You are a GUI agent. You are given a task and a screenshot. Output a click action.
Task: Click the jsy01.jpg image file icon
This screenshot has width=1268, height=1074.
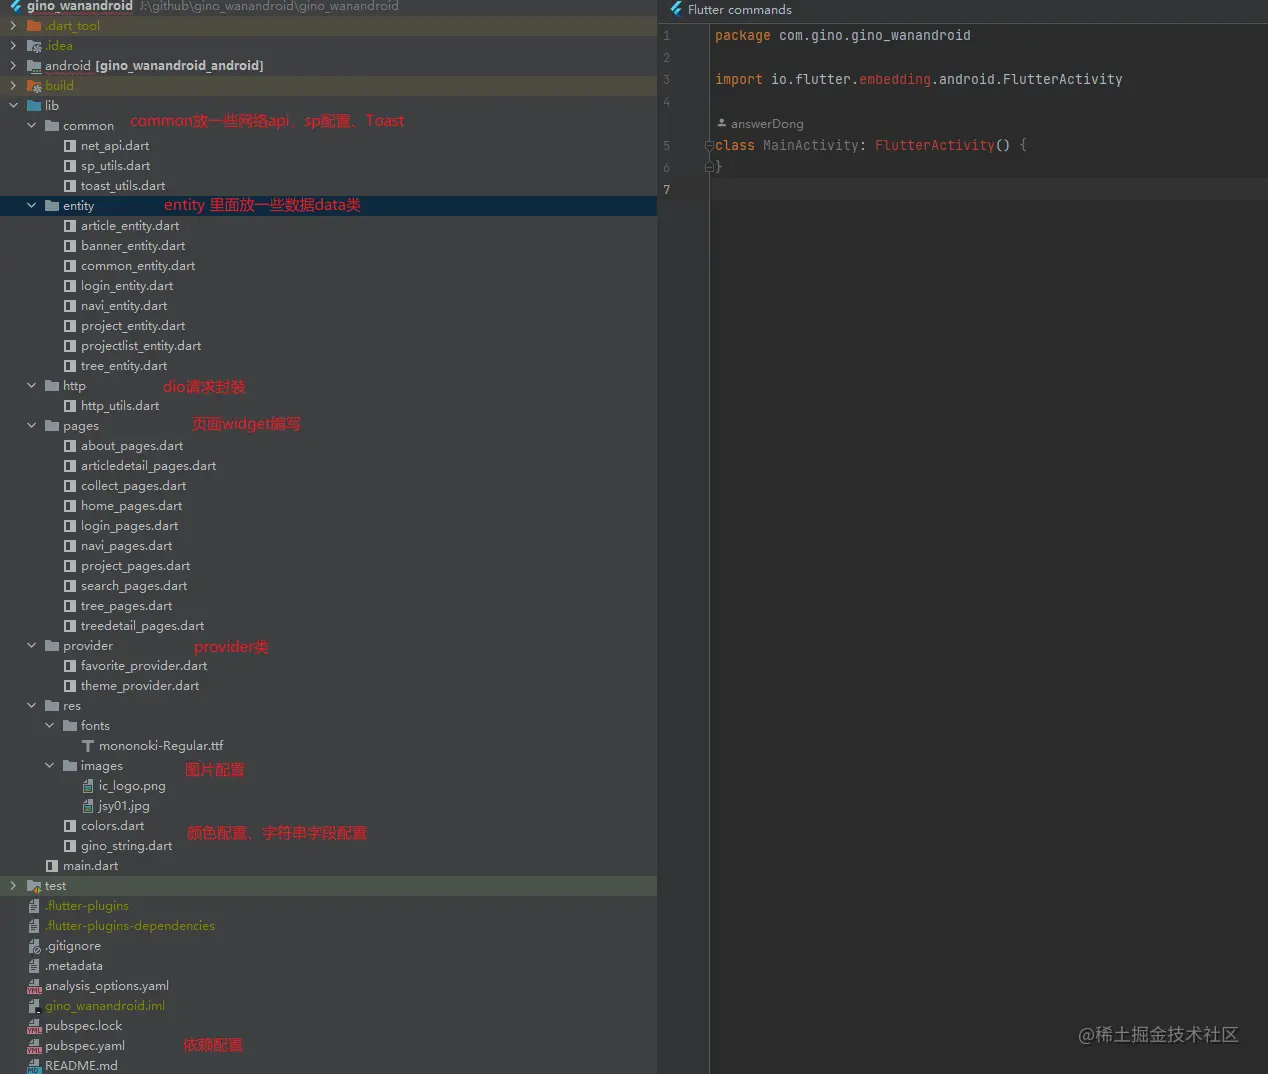click(88, 806)
